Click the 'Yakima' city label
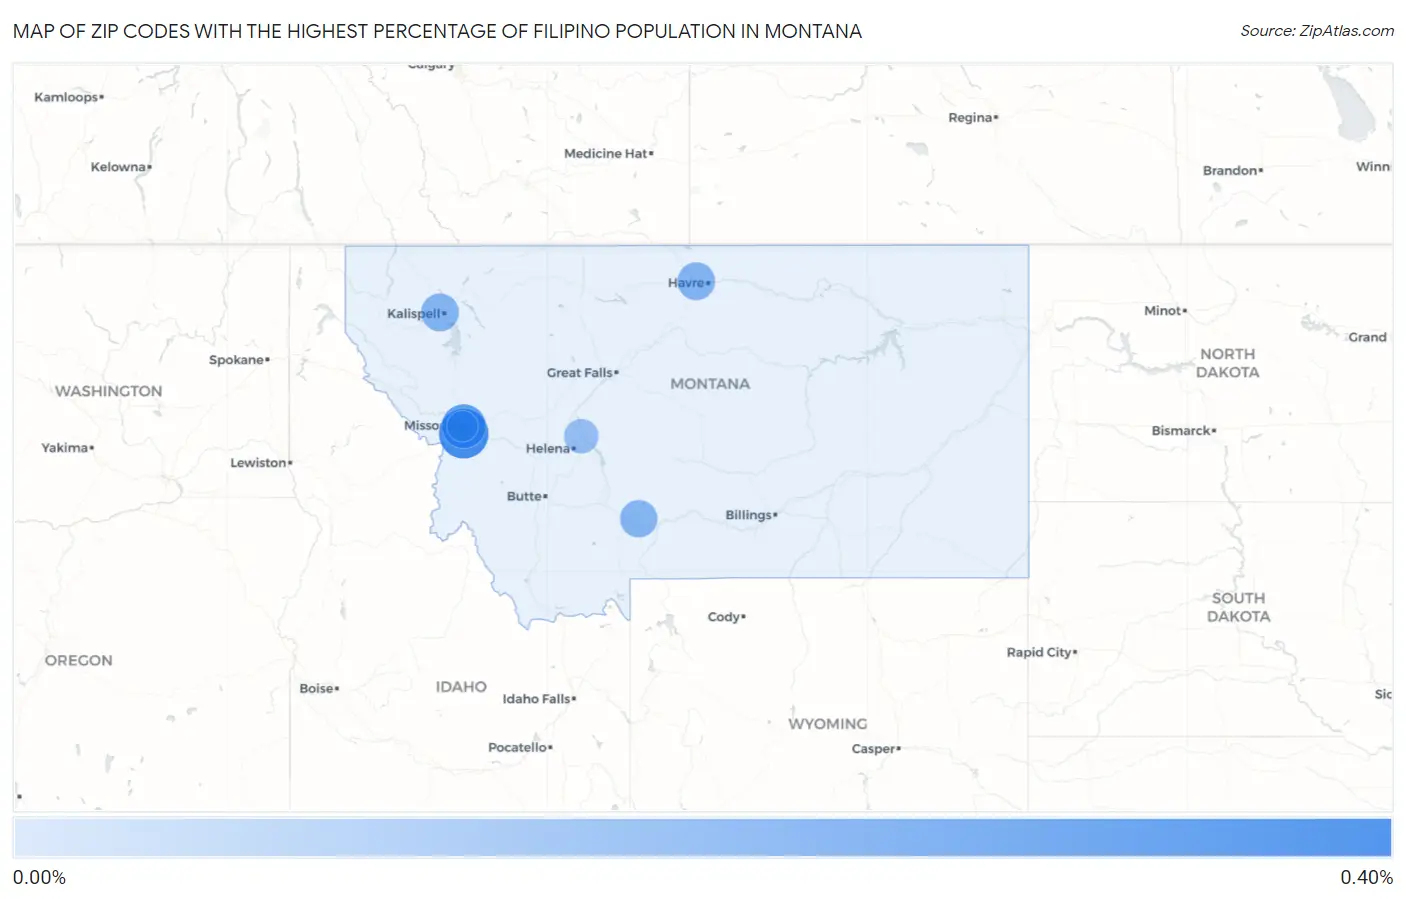The image size is (1406, 899). pyautogui.click(x=67, y=448)
